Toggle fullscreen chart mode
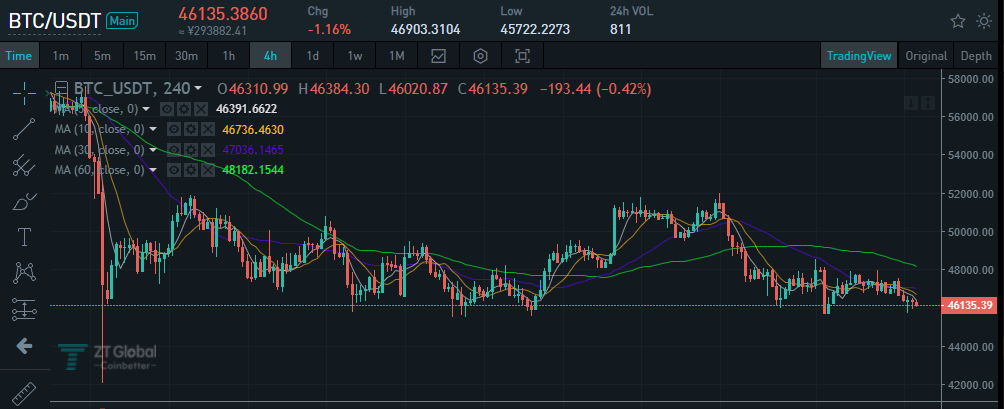 522,56
